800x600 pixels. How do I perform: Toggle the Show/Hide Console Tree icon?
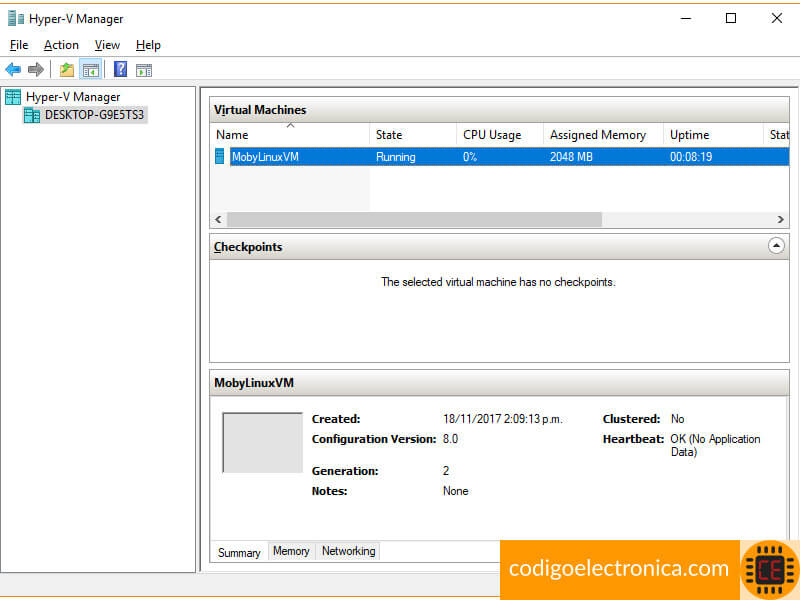click(x=91, y=70)
